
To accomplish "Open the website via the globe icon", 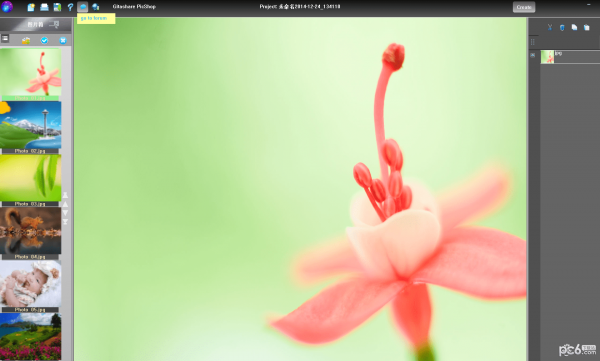I will click(96, 7).
